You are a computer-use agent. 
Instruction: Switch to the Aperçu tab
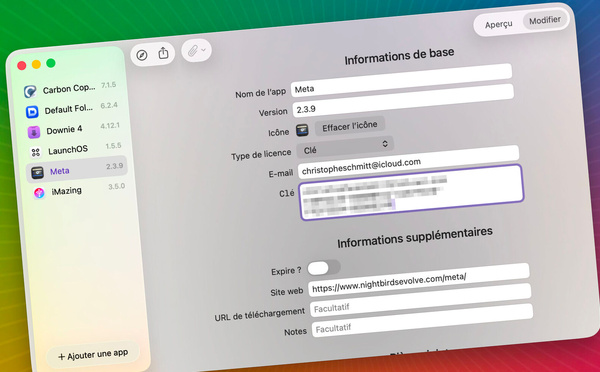498,24
